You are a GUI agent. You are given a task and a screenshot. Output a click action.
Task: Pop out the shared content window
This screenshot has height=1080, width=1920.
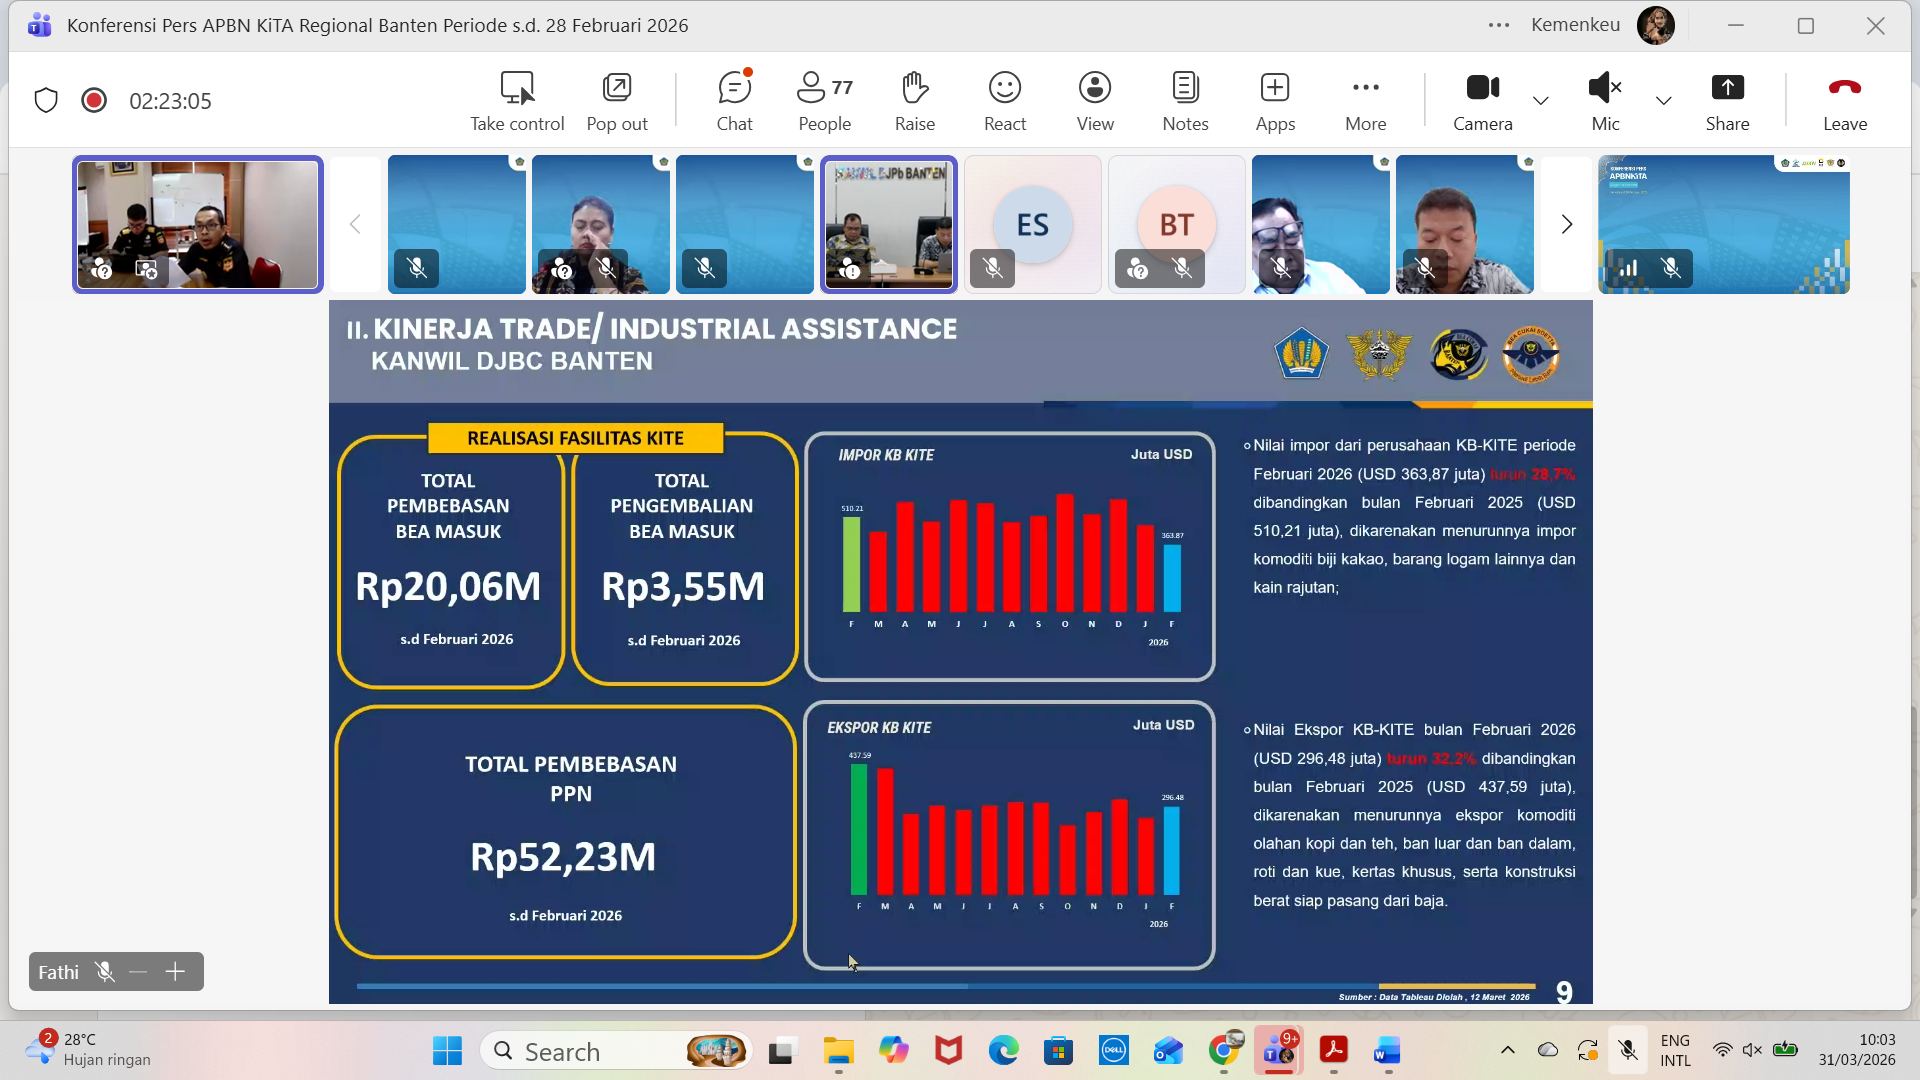tap(616, 101)
